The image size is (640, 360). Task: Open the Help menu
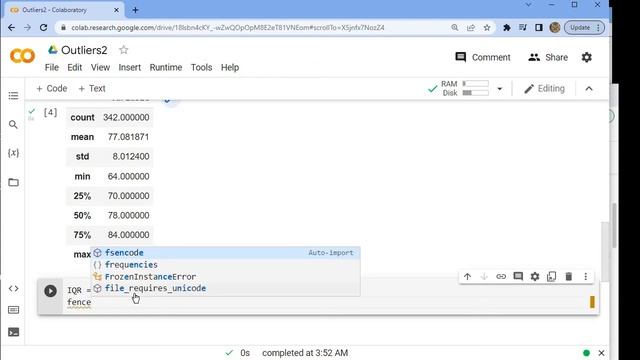(230, 68)
